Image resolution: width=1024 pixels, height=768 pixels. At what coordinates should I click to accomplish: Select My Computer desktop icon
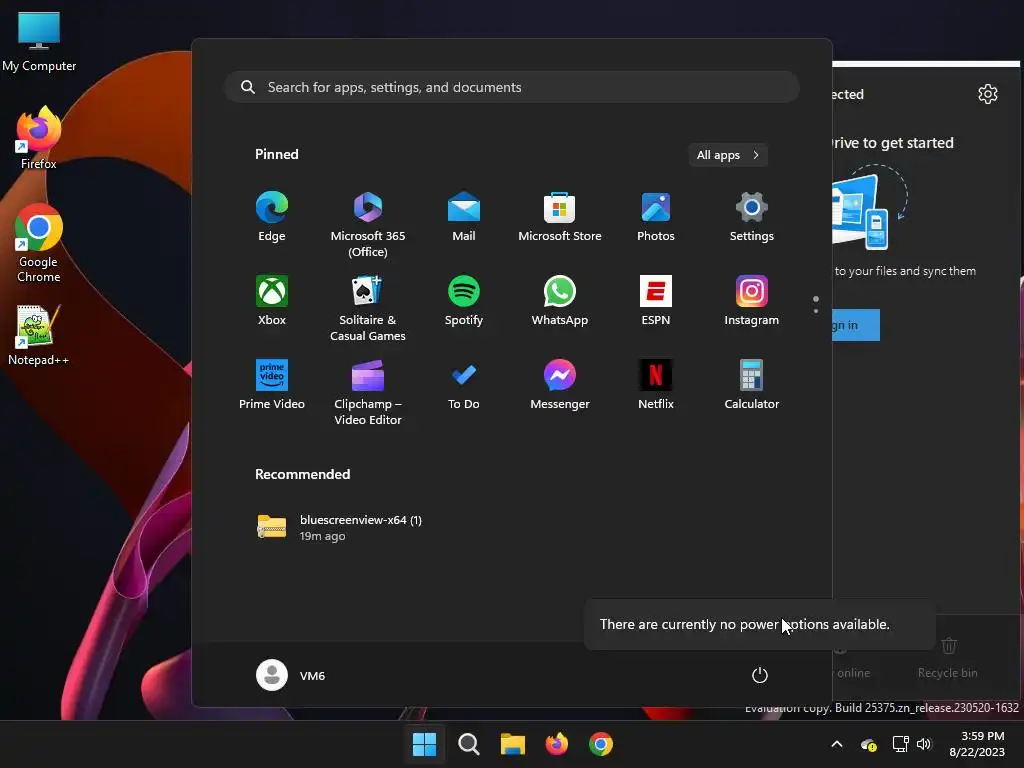pyautogui.click(x=39, y=42)
